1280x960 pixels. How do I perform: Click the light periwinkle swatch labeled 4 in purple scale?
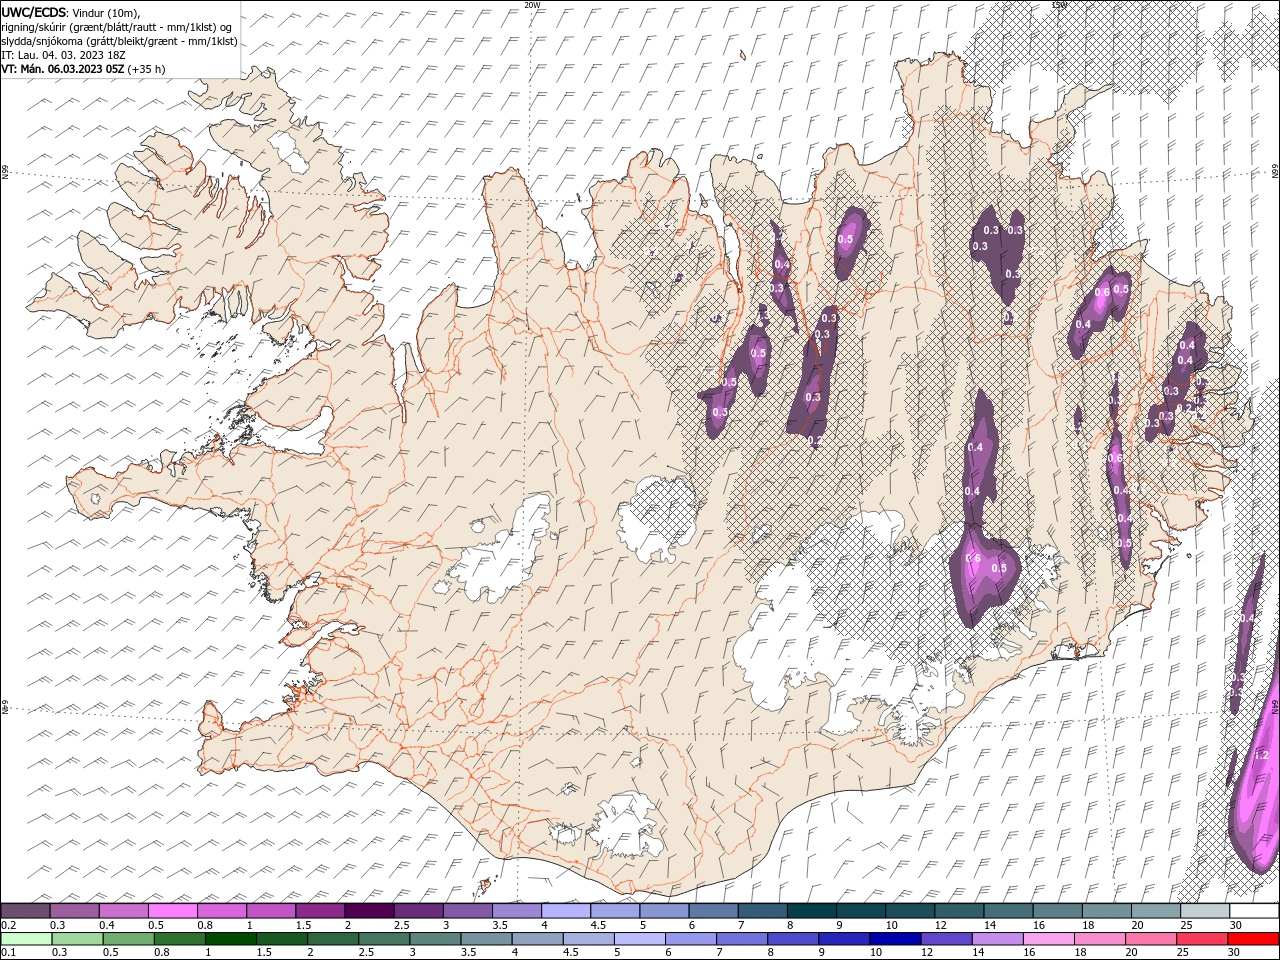click(x=566, y=911)
